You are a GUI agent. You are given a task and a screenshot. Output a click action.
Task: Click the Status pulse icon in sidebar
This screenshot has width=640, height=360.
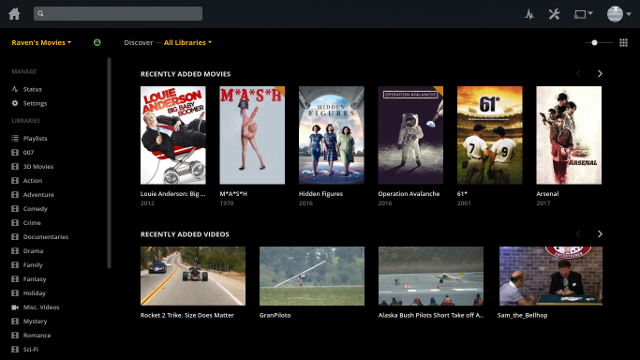tap(15, 89)
